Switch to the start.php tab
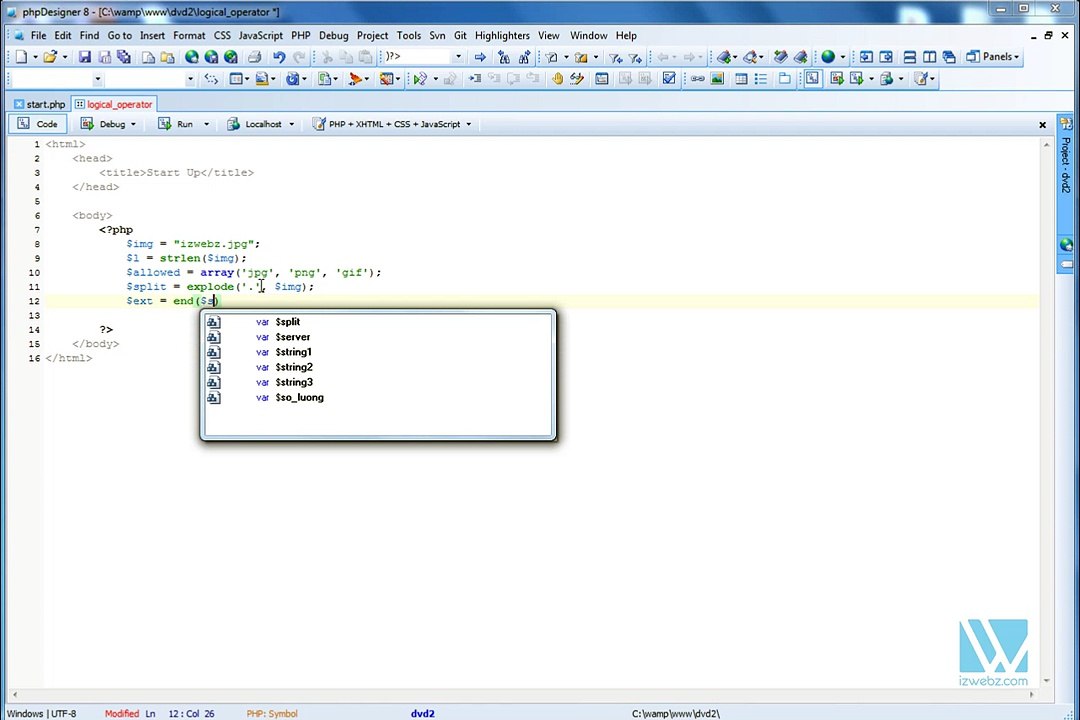1080x720 pixels. [39, 104]
